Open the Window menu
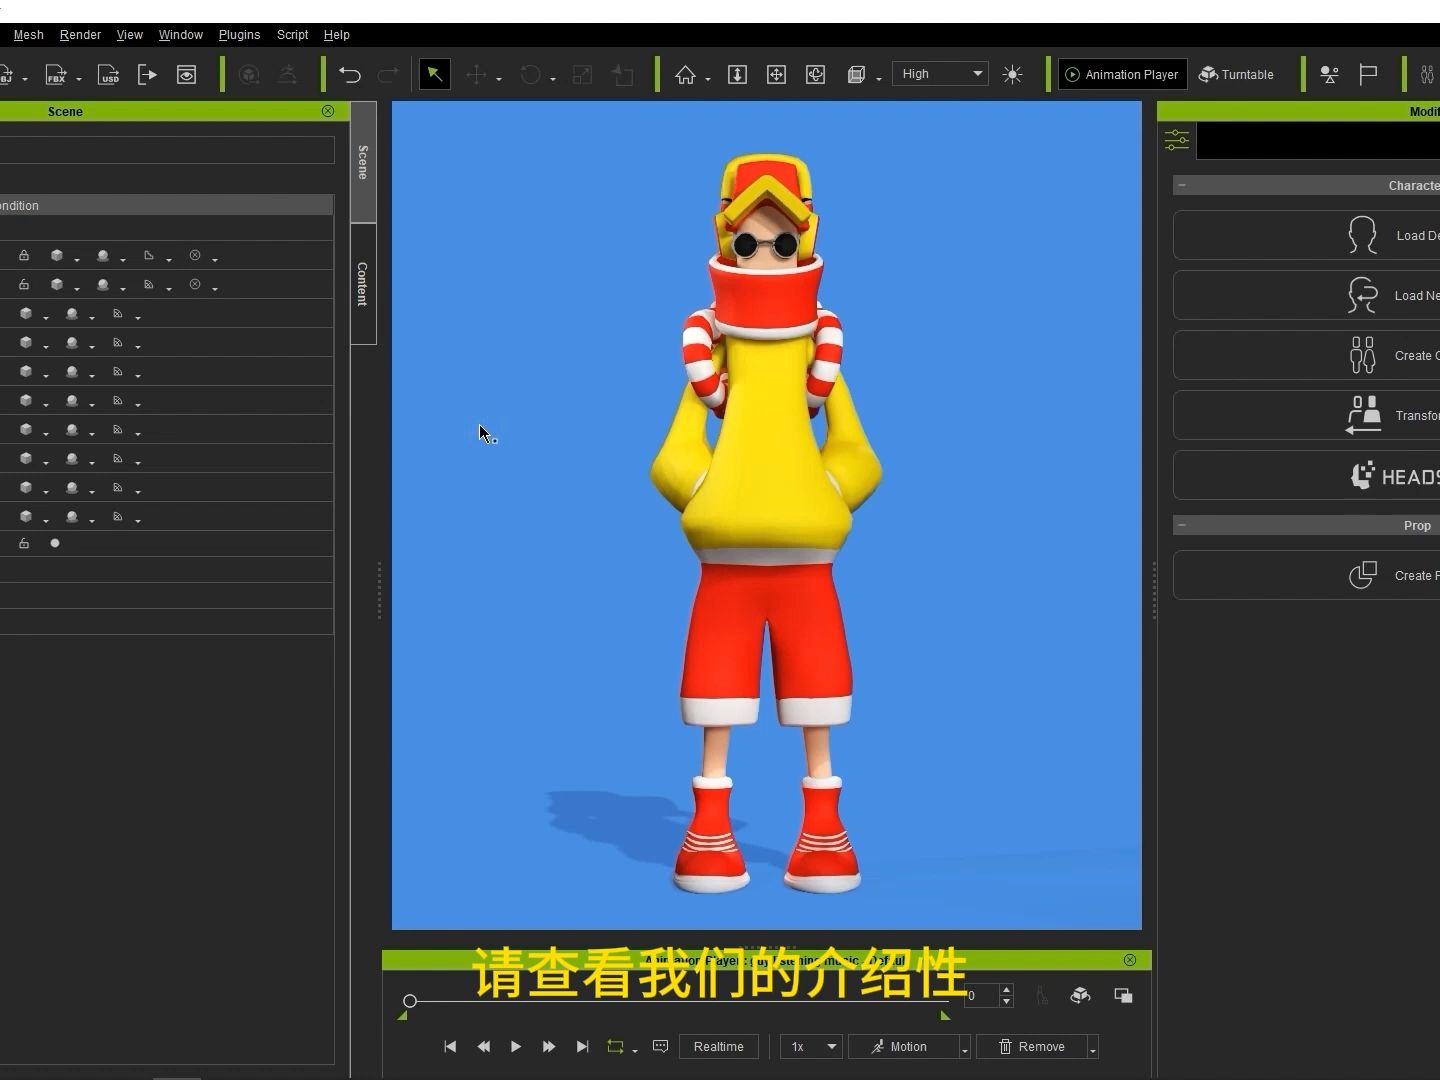Image resolution: width=1440 pixels, height=1080 pixels. [x=181, y=35]
